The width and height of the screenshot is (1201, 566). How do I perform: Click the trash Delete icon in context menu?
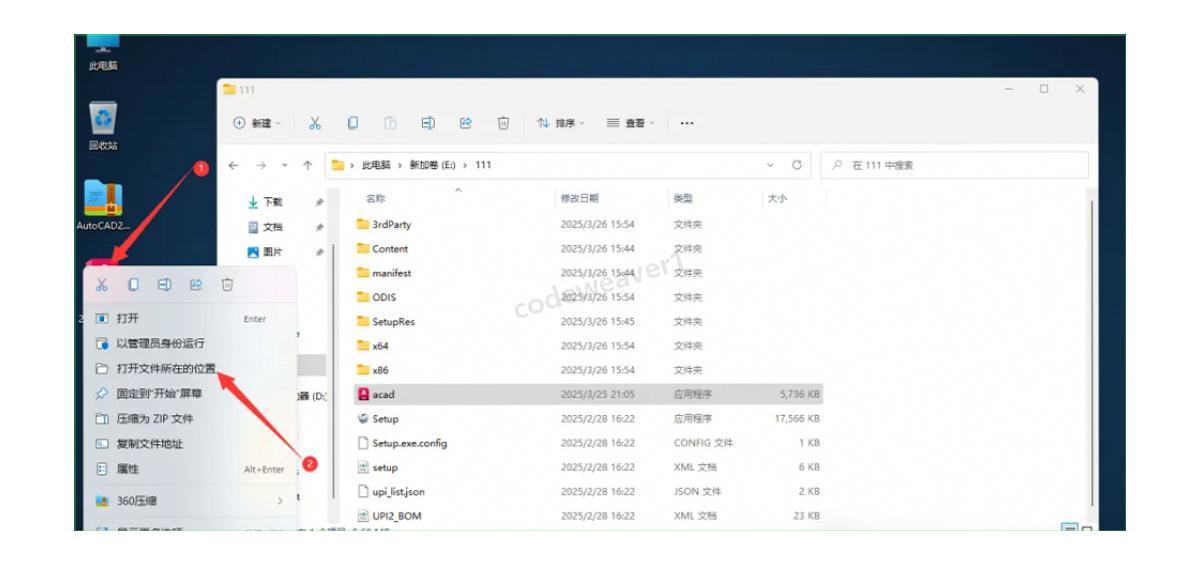(x=227, y=285)
